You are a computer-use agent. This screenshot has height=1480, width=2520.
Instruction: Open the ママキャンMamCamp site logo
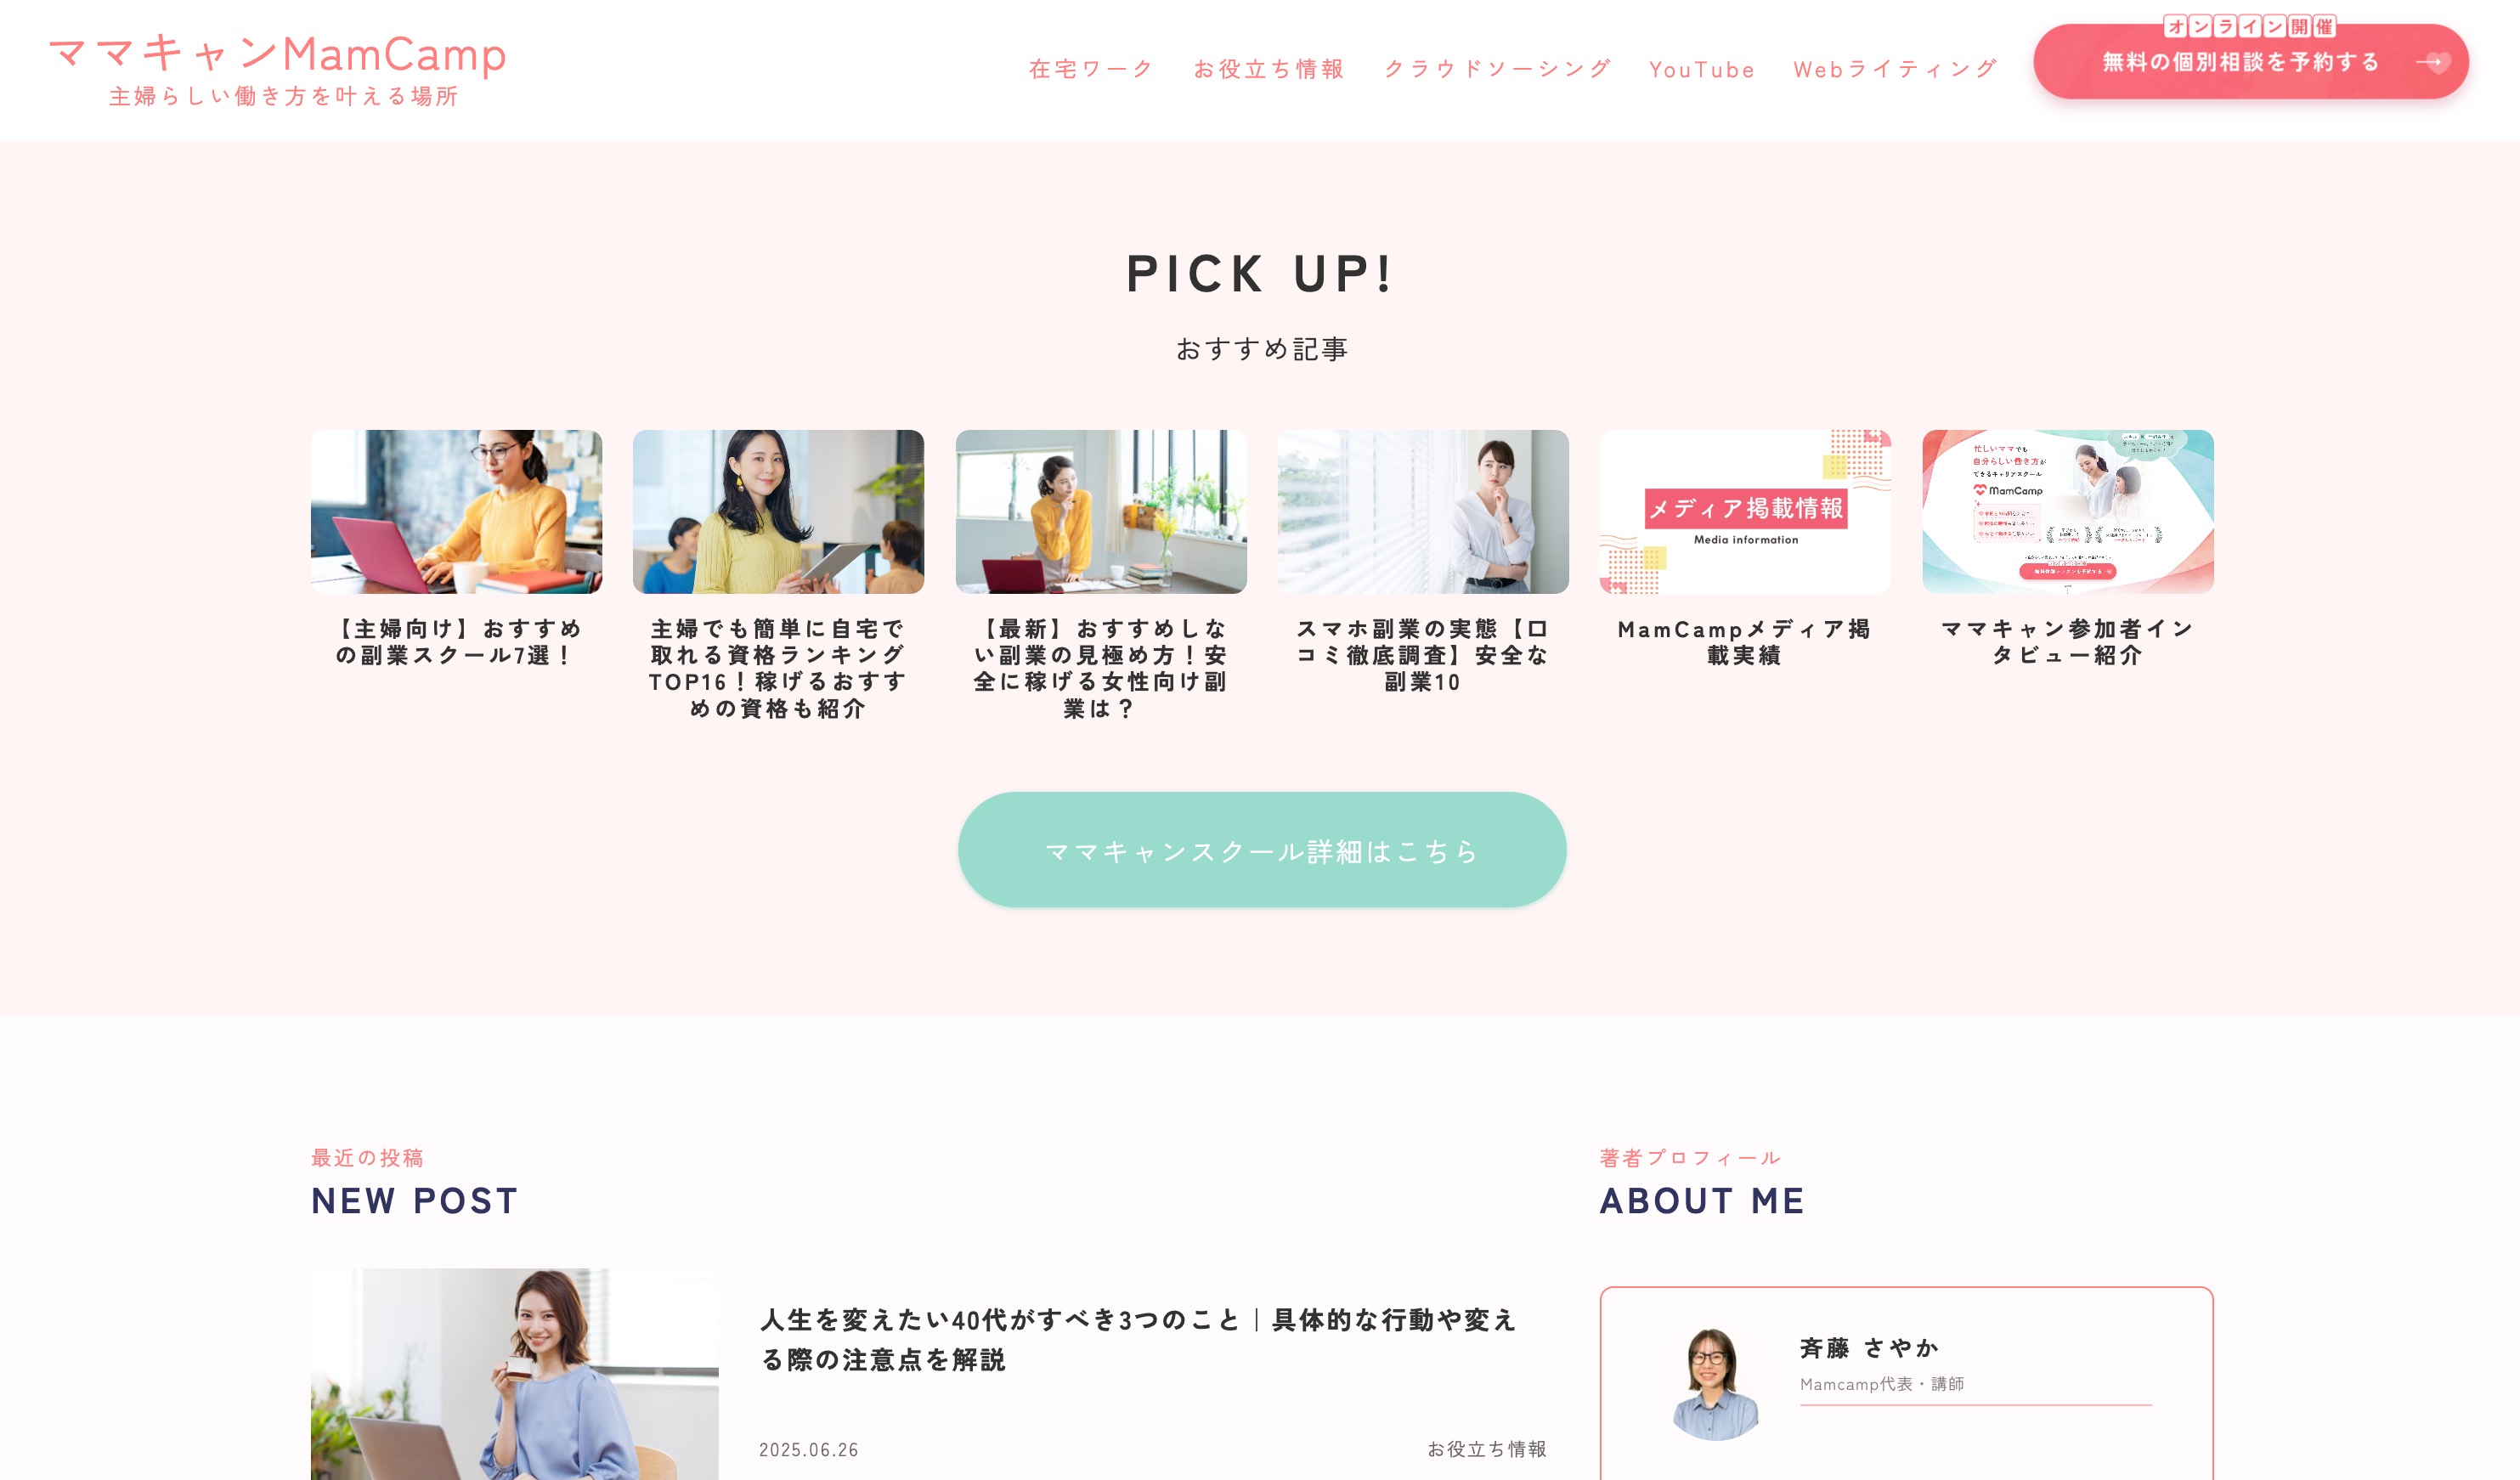(278, 68)
